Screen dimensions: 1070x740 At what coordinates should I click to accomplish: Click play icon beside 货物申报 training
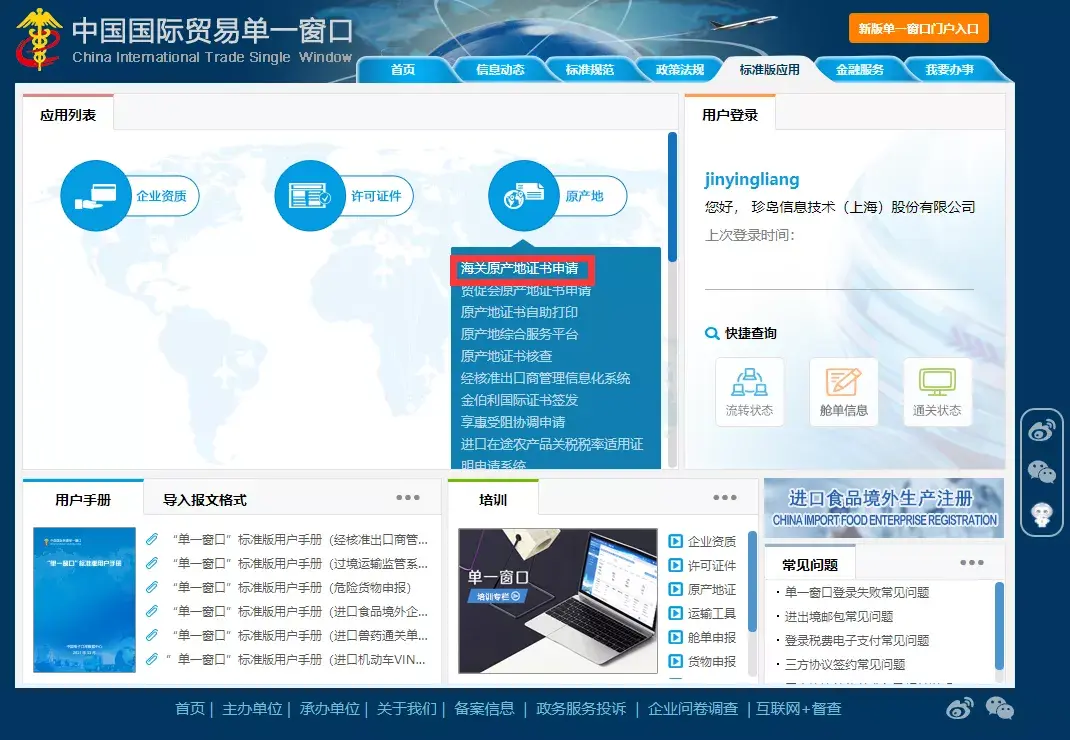point(676,661)
